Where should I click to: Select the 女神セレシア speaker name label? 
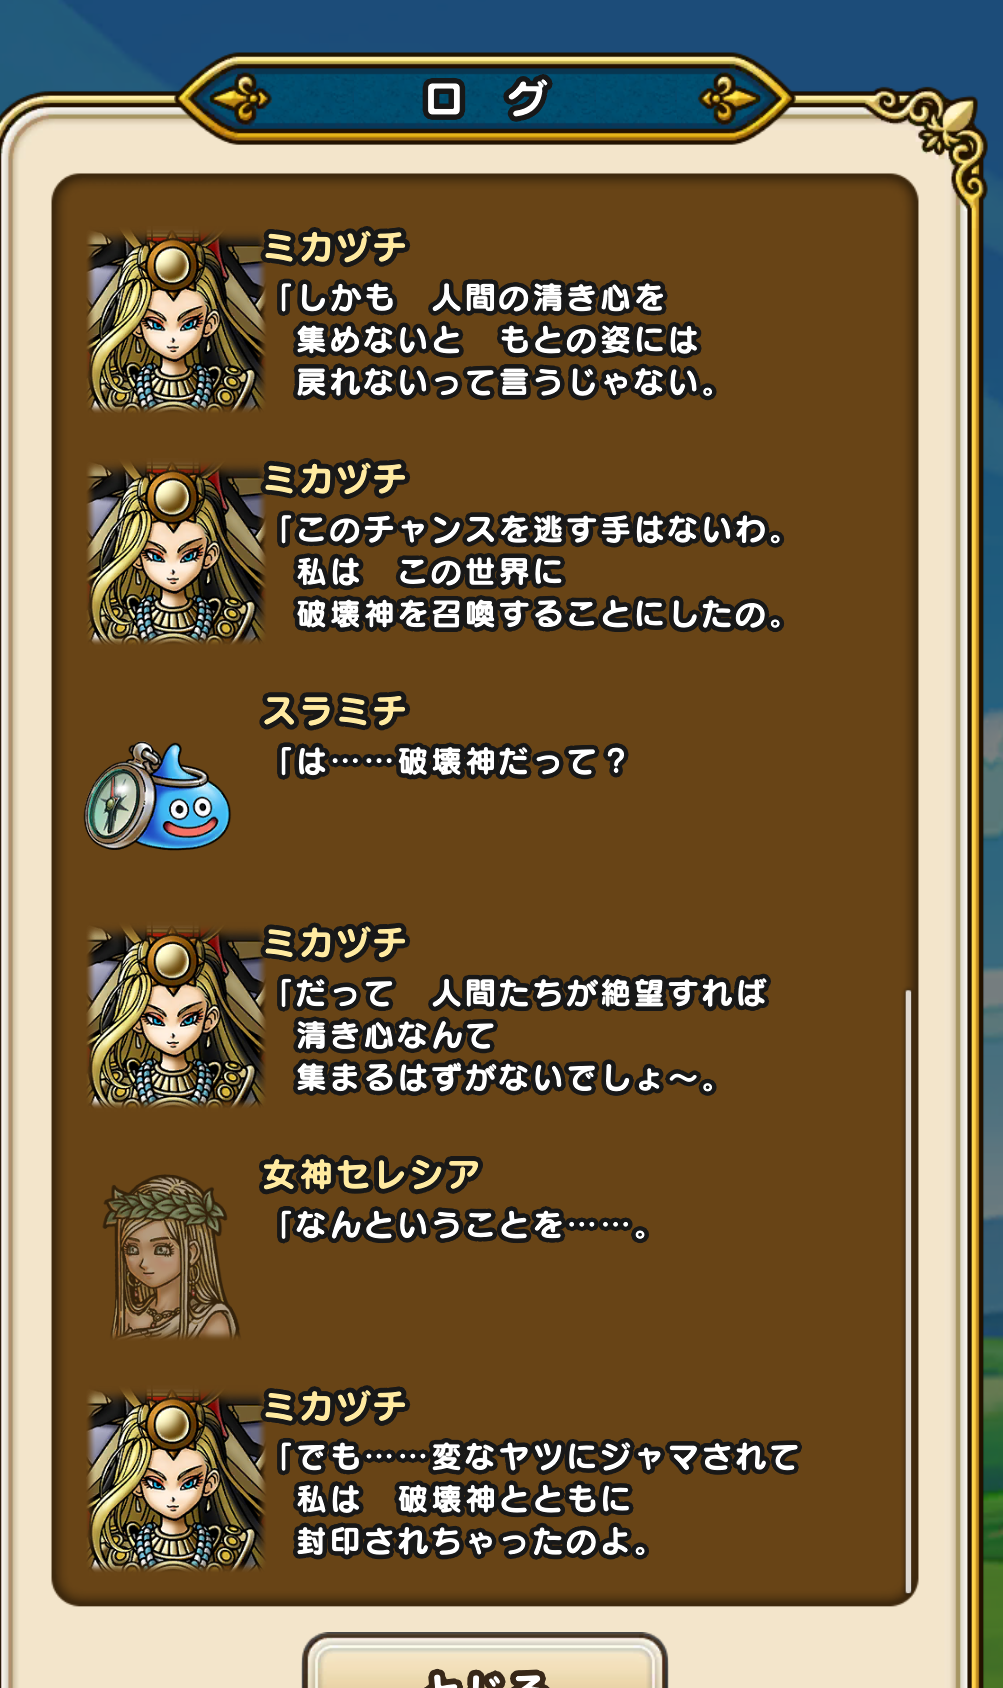coord(371,1174)
